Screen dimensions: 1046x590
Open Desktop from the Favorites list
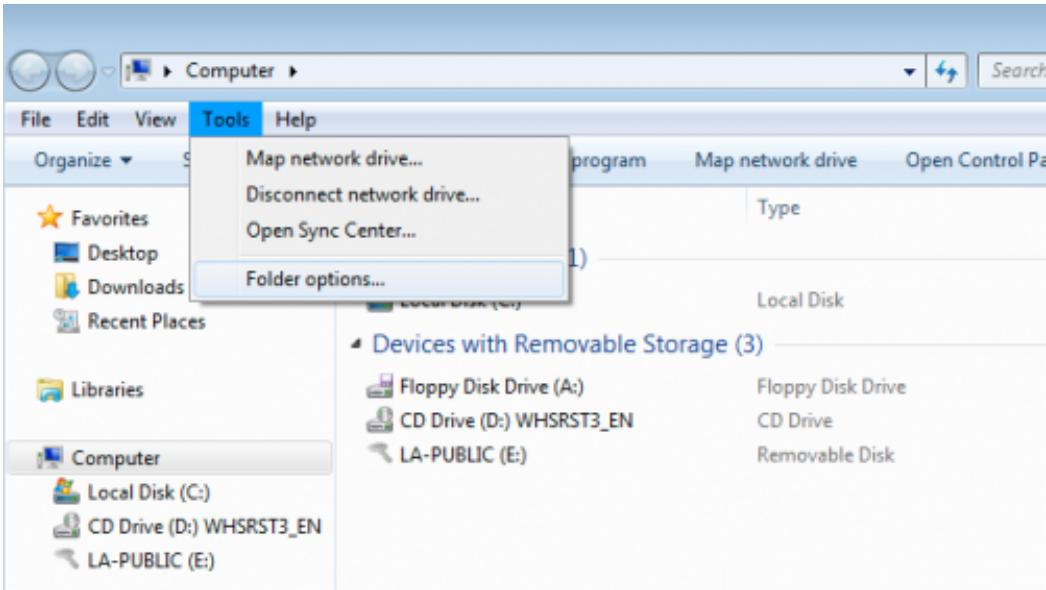pyautogui.click(x=123, y=253)
